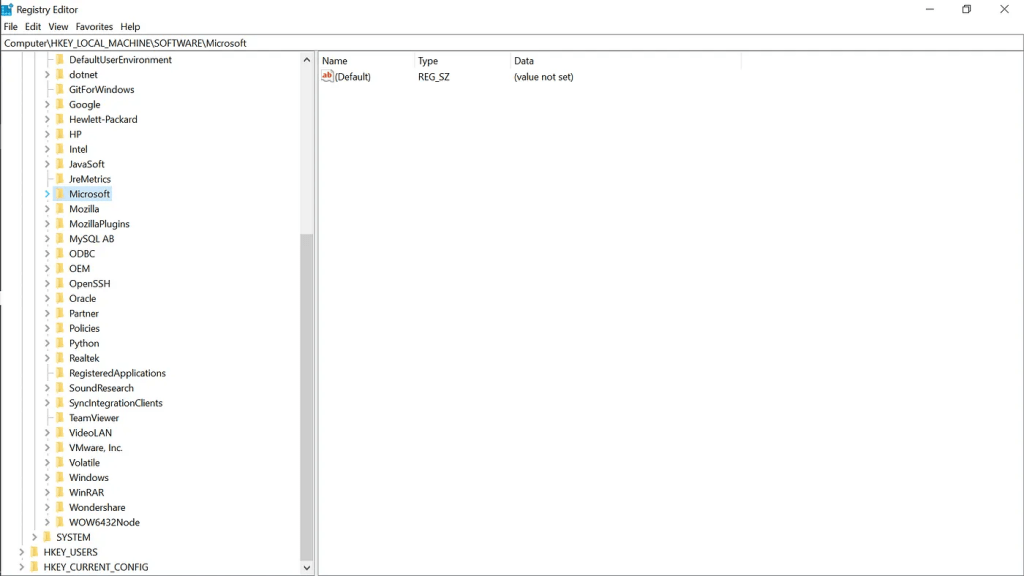1024x576 pixels.
Task: Click the HKEY_USERS hive folder icon
Action: click(x=34, y=552)
